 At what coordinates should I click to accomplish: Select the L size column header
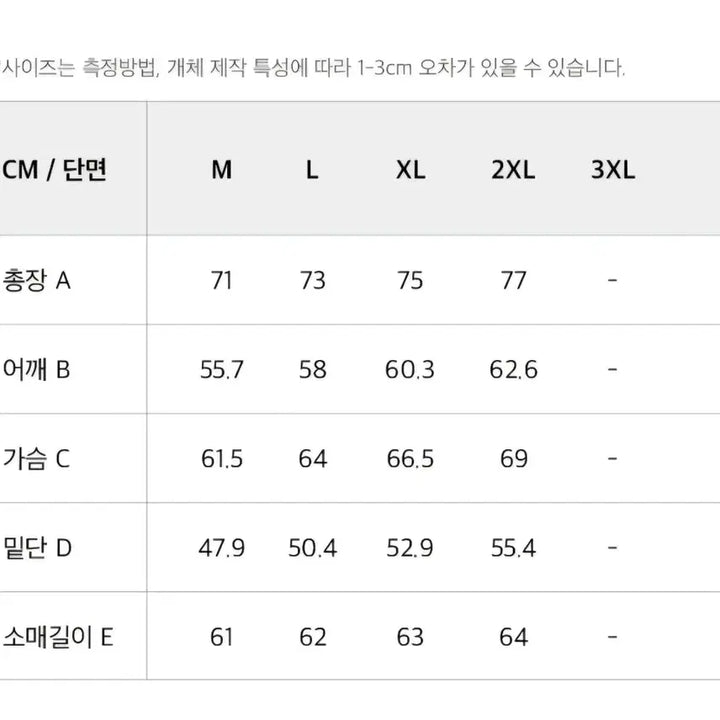click(x=312, y=170)
